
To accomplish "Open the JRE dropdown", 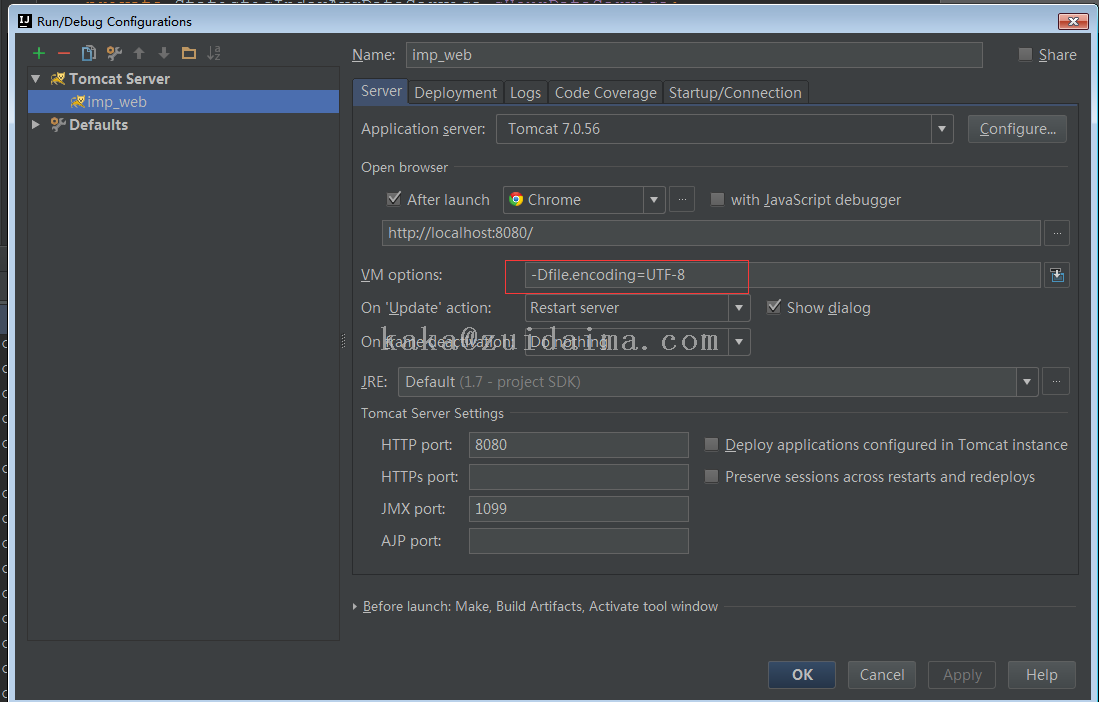I will pyautogui.click(x=1026, y=382).
